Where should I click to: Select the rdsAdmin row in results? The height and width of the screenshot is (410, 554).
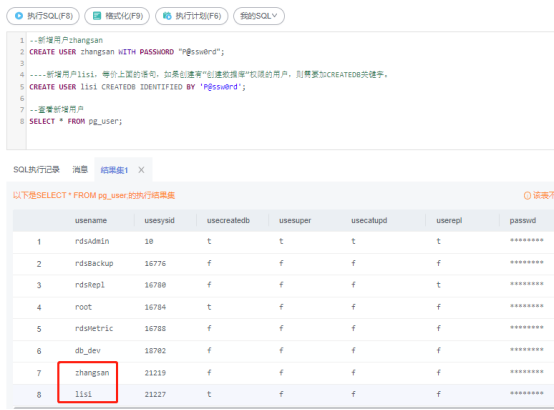click(283, 242)
